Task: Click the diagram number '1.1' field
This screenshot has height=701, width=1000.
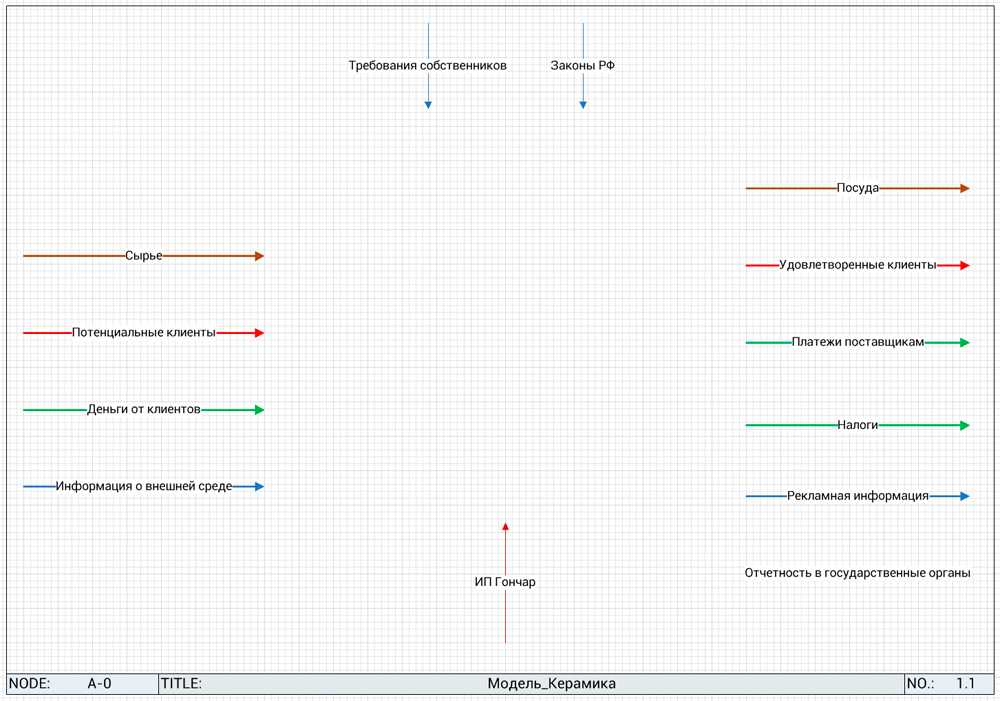Action: click(965, 684)
